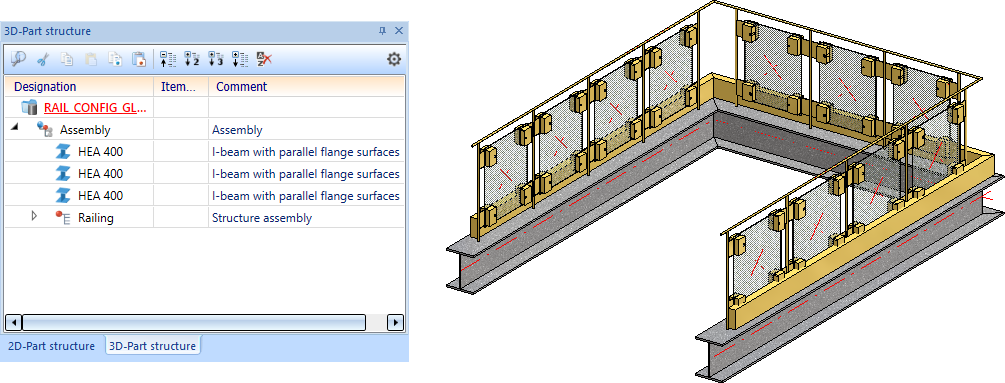
Task: Click the horizontal scrollbar thumb
Action: (194, 322)
